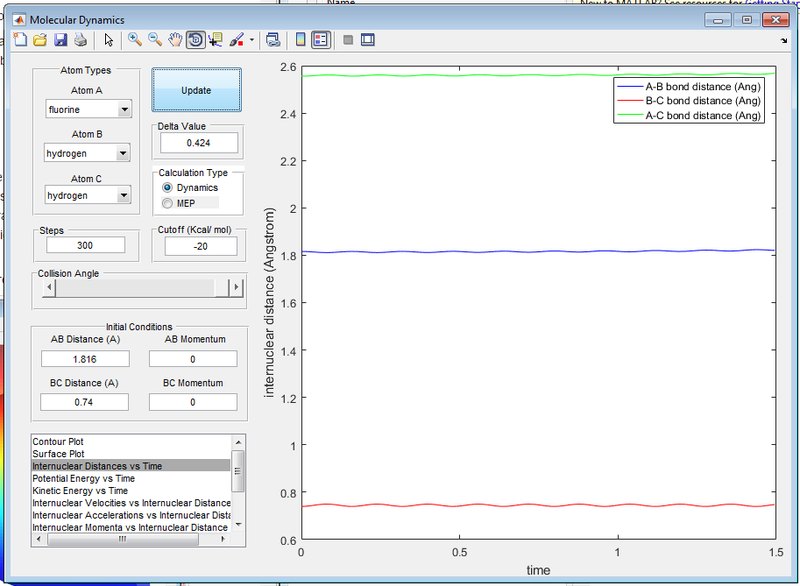The height and width of the screenshot is (586, 800).
Task: Select the MEP radio button
Action: (167, 203)
